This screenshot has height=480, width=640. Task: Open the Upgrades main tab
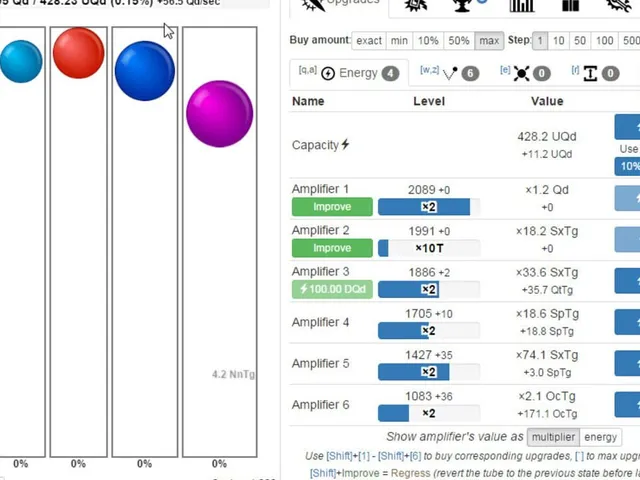[x=340, y=5]
